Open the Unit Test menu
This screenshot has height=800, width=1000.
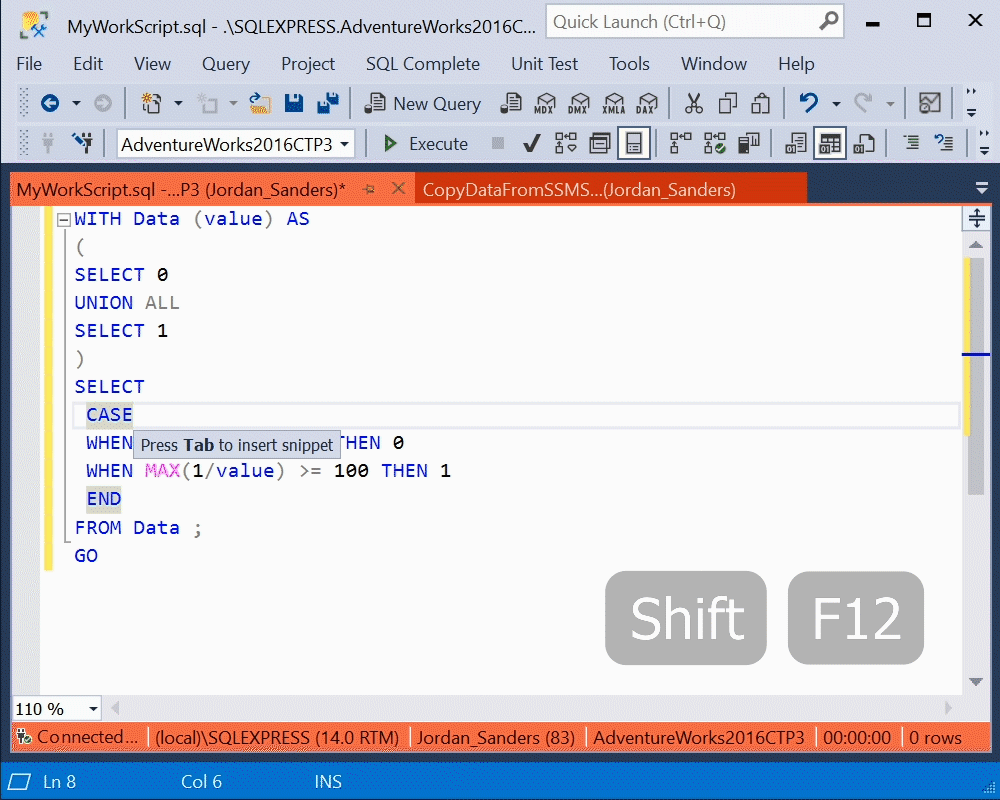point(545,64)
